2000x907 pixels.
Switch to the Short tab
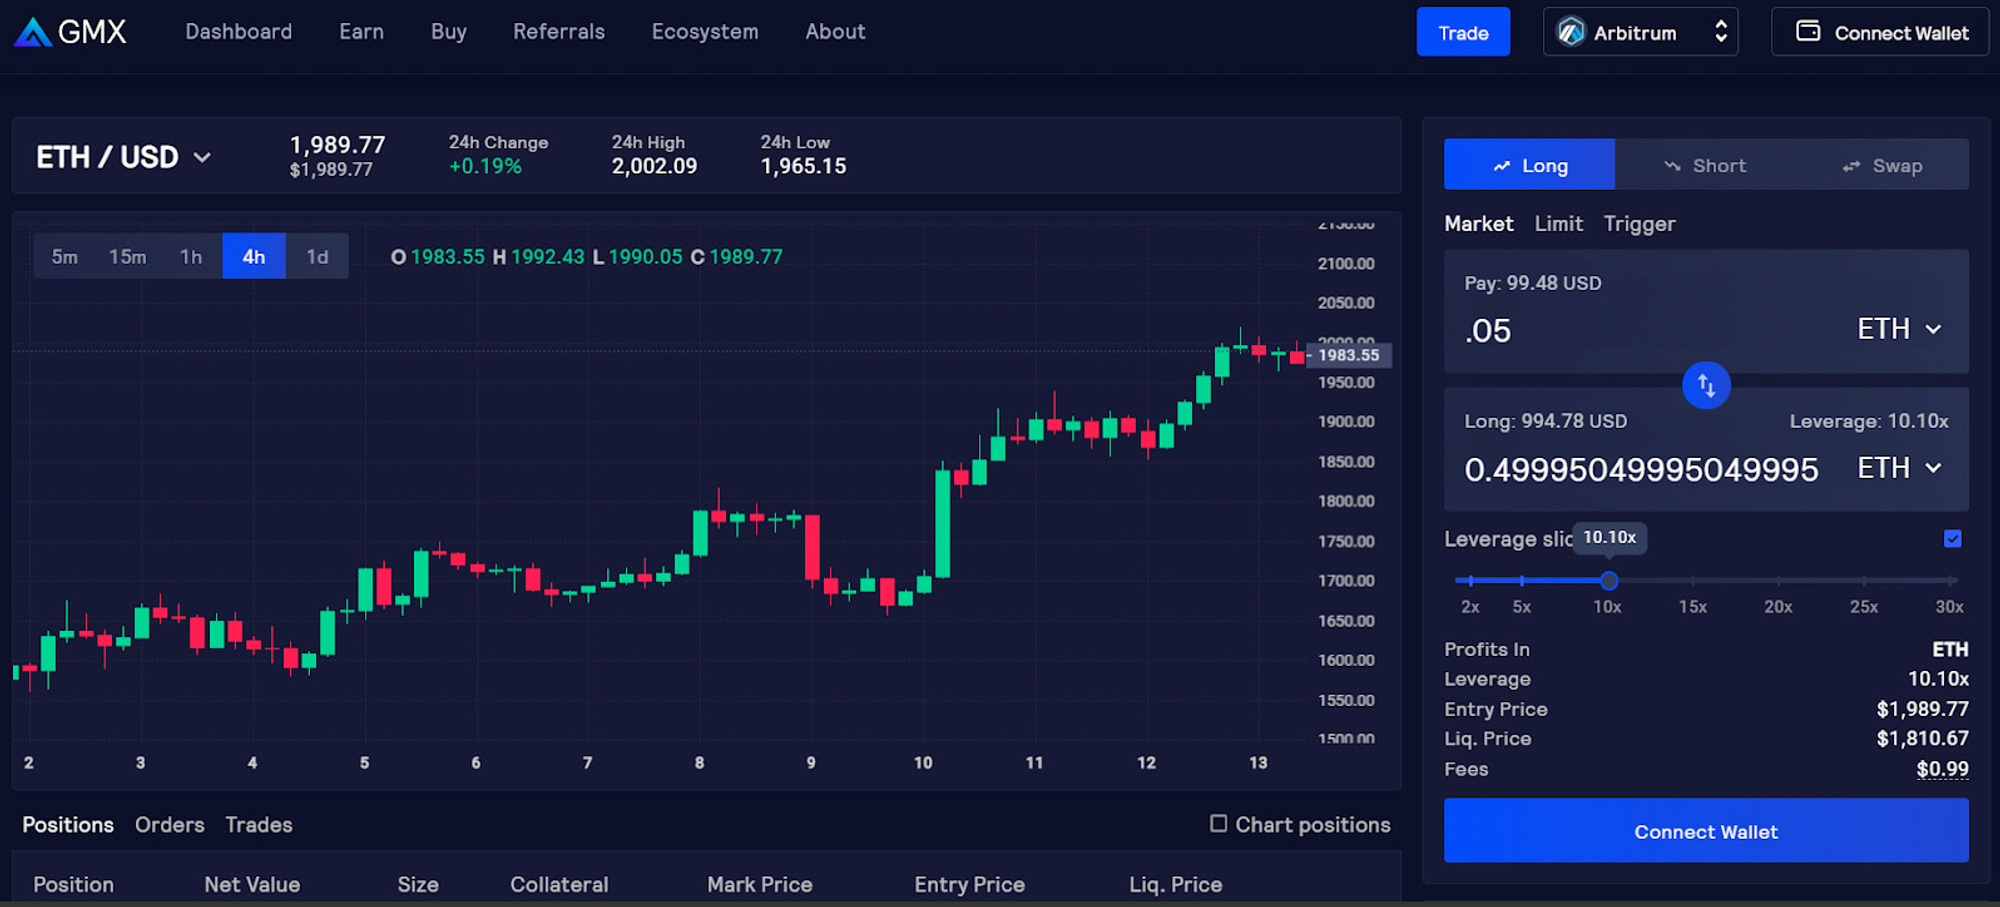pos(1705,165)
